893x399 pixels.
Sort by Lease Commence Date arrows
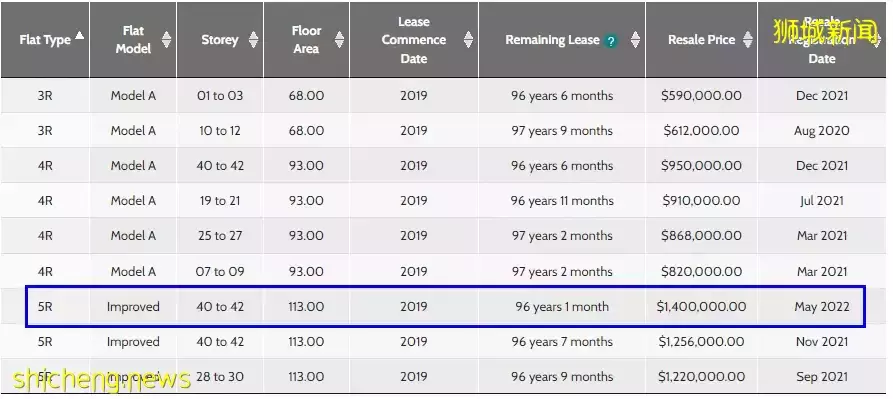[x=468, y=39]
